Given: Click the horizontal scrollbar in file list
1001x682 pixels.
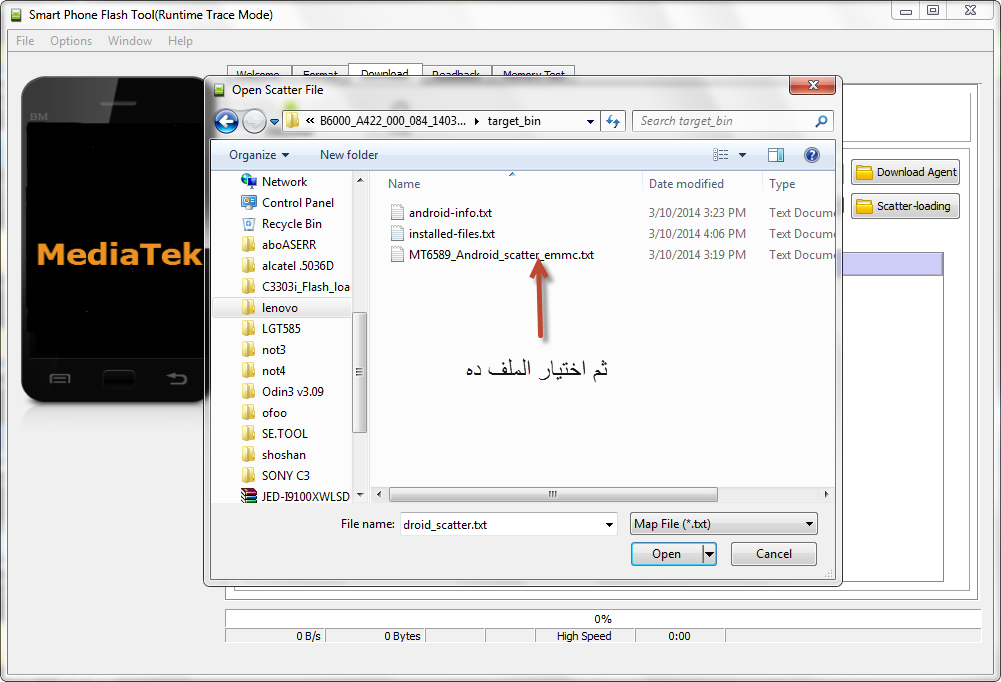Looking at the screenshot, I should [x=553, y=494].
